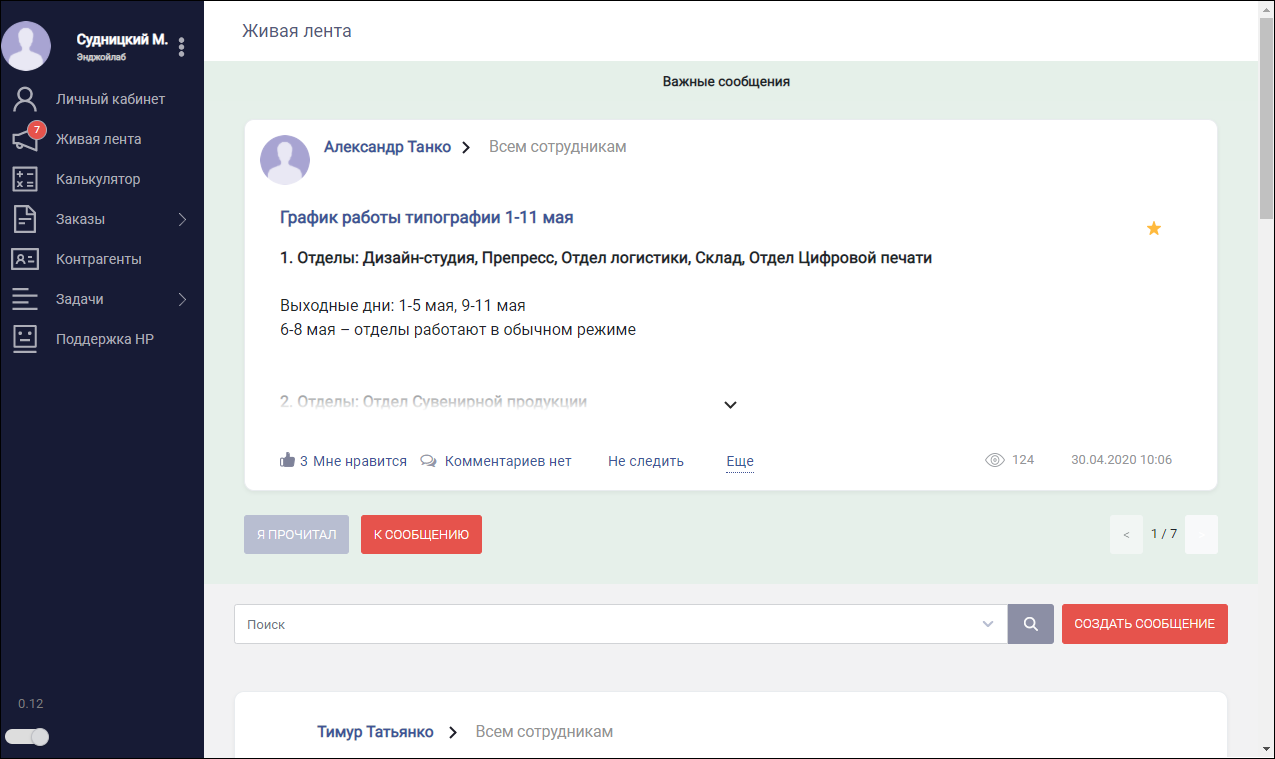1275x759 pixels.
Task: Click the Задачи list icon
Action: click(x=25, y=299)
